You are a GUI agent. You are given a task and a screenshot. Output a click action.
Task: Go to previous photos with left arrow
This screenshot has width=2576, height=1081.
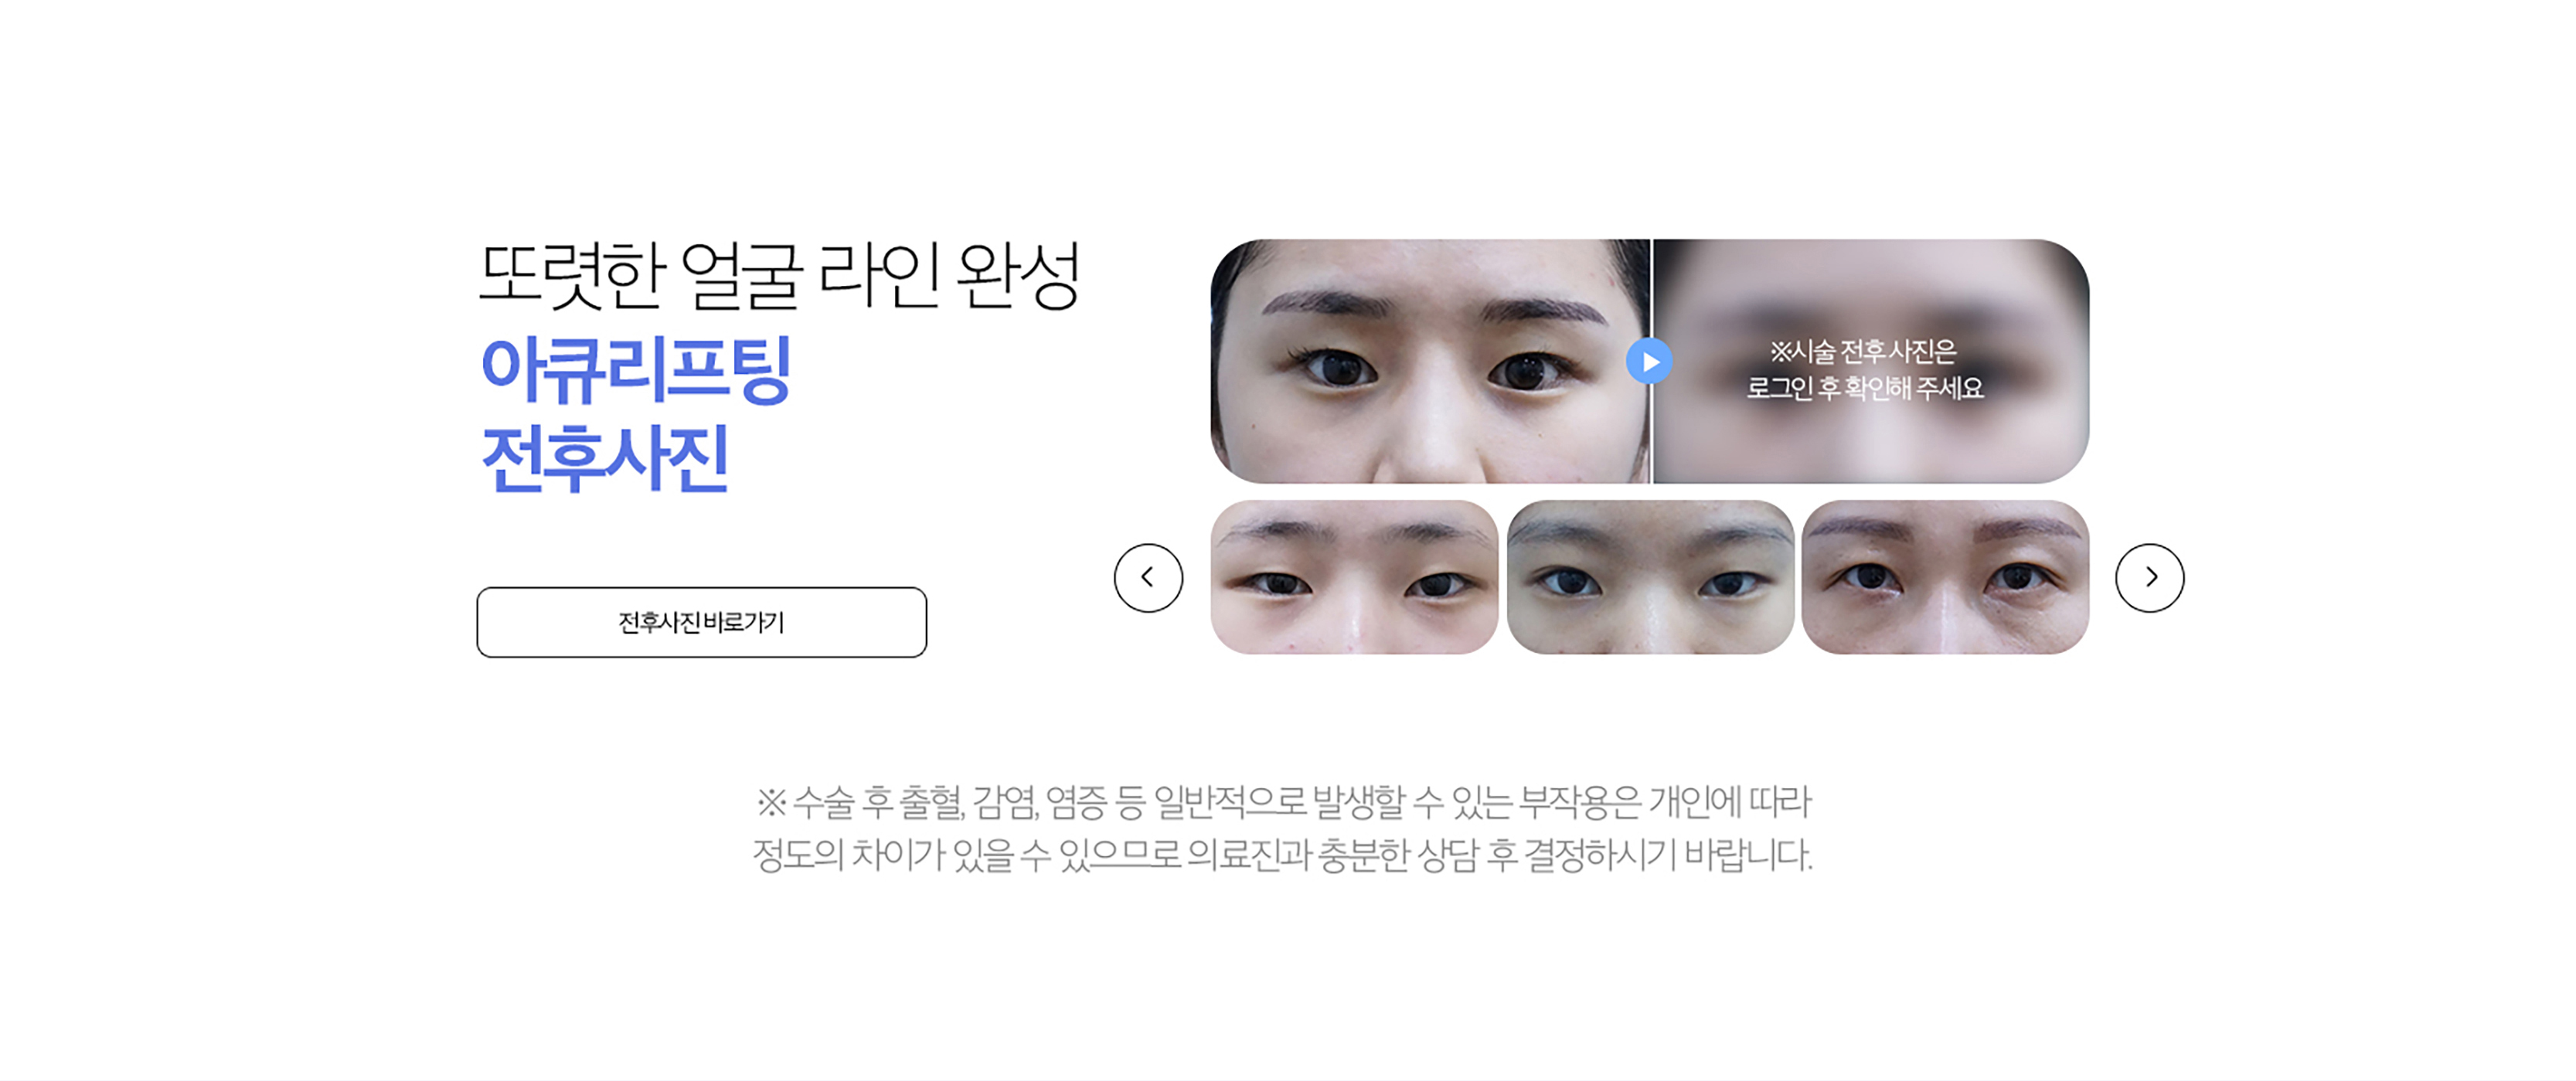(1148, 578)
